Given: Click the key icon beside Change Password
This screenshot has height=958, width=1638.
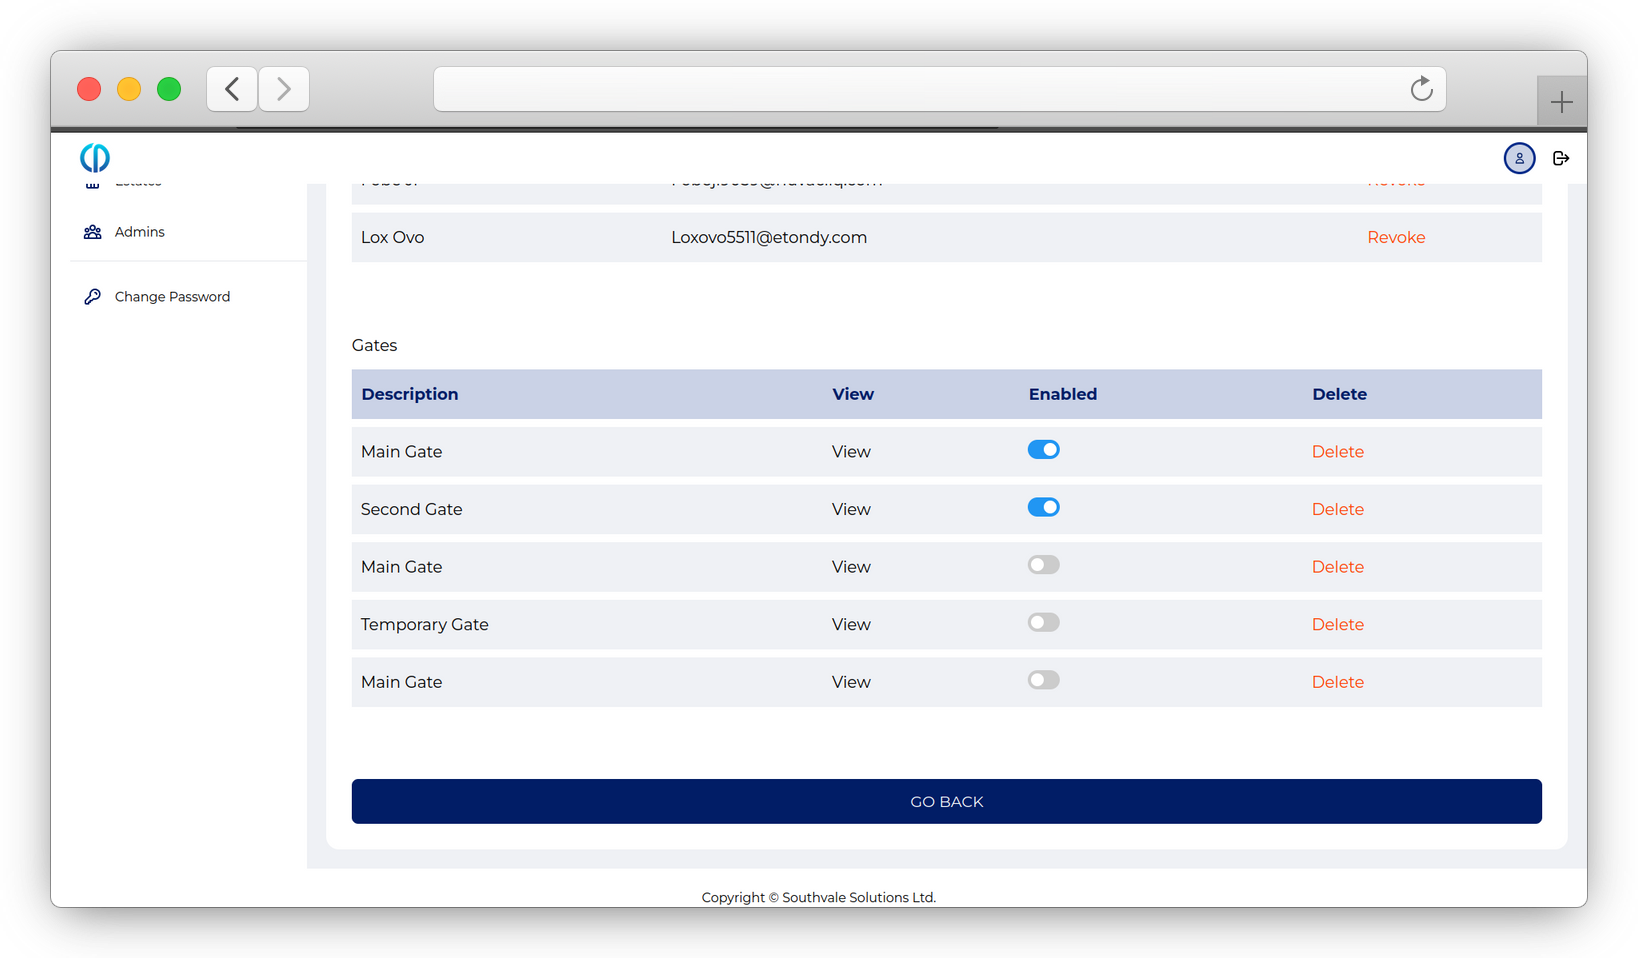Looking at the screenshot, I should [93, 297].
